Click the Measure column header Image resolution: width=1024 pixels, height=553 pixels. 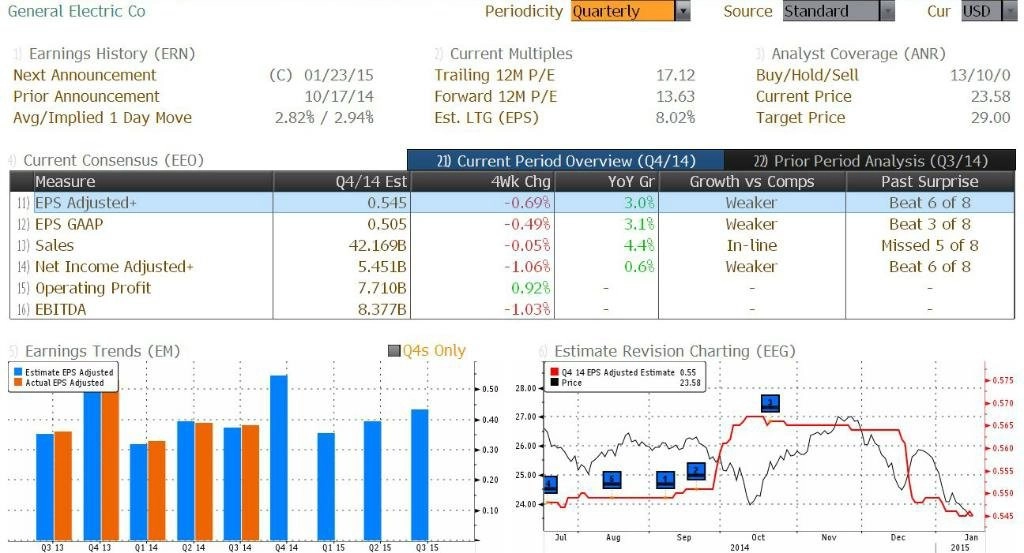(x=153, y=182)
